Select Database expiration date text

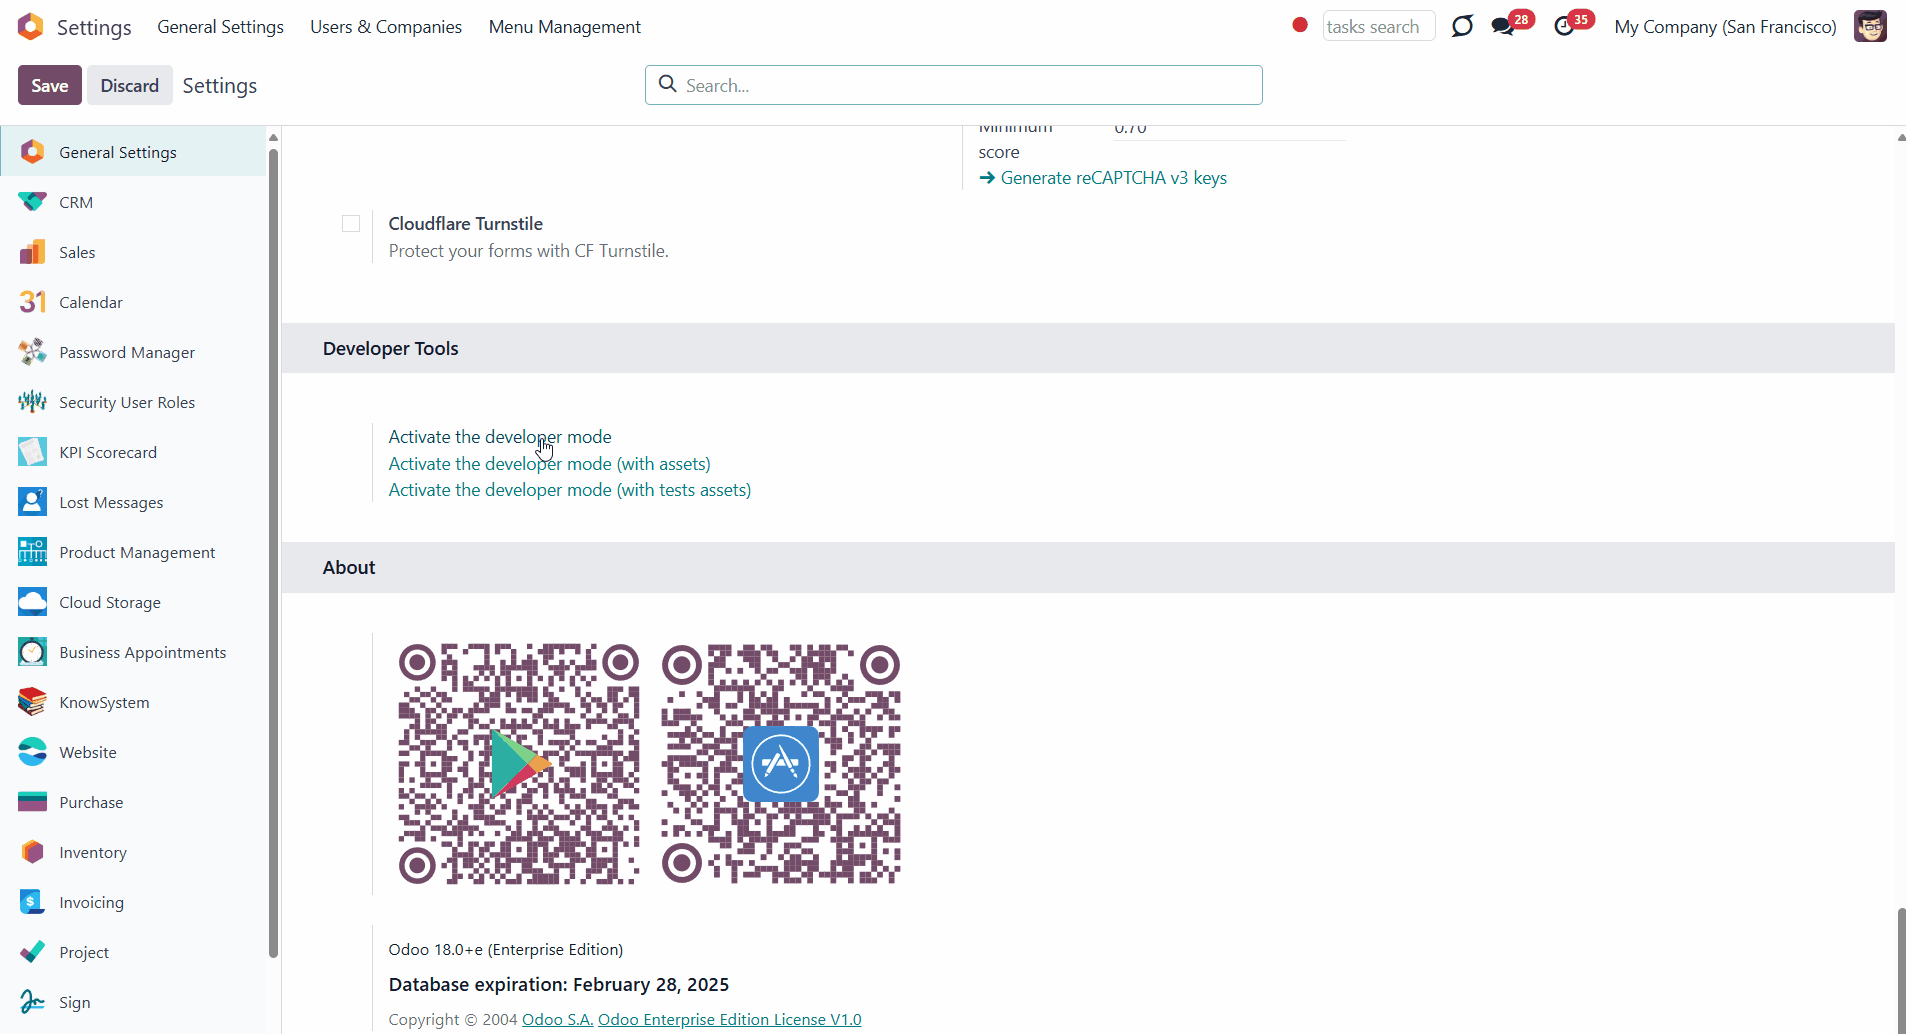tap(559, 985)
